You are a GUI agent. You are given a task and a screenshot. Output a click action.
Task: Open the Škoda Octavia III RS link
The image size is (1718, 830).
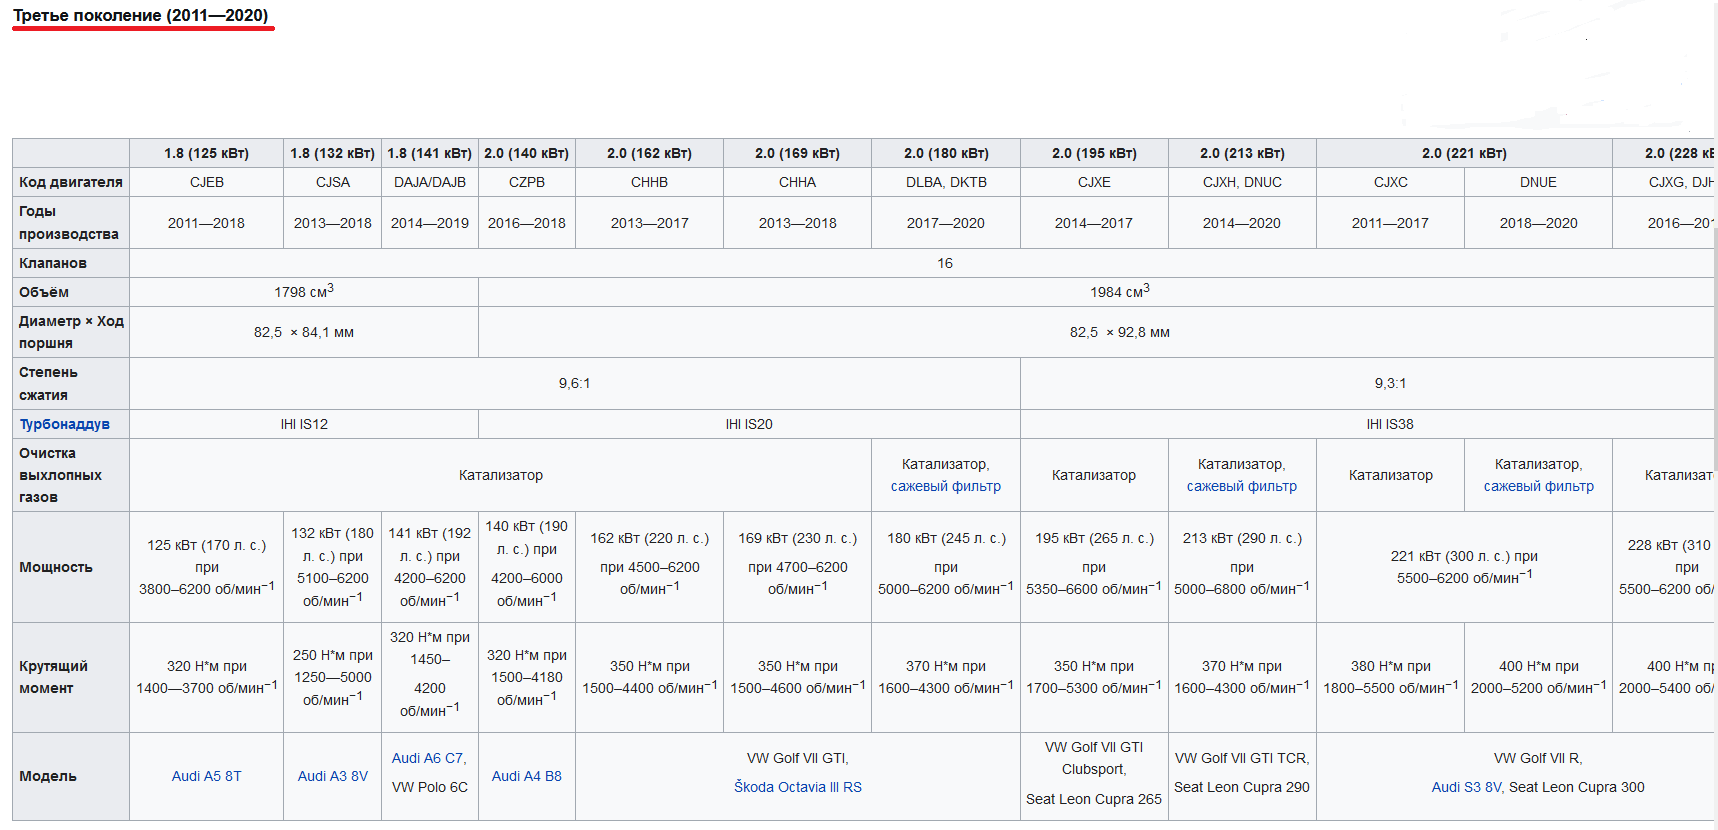click(x=797, y=787)
